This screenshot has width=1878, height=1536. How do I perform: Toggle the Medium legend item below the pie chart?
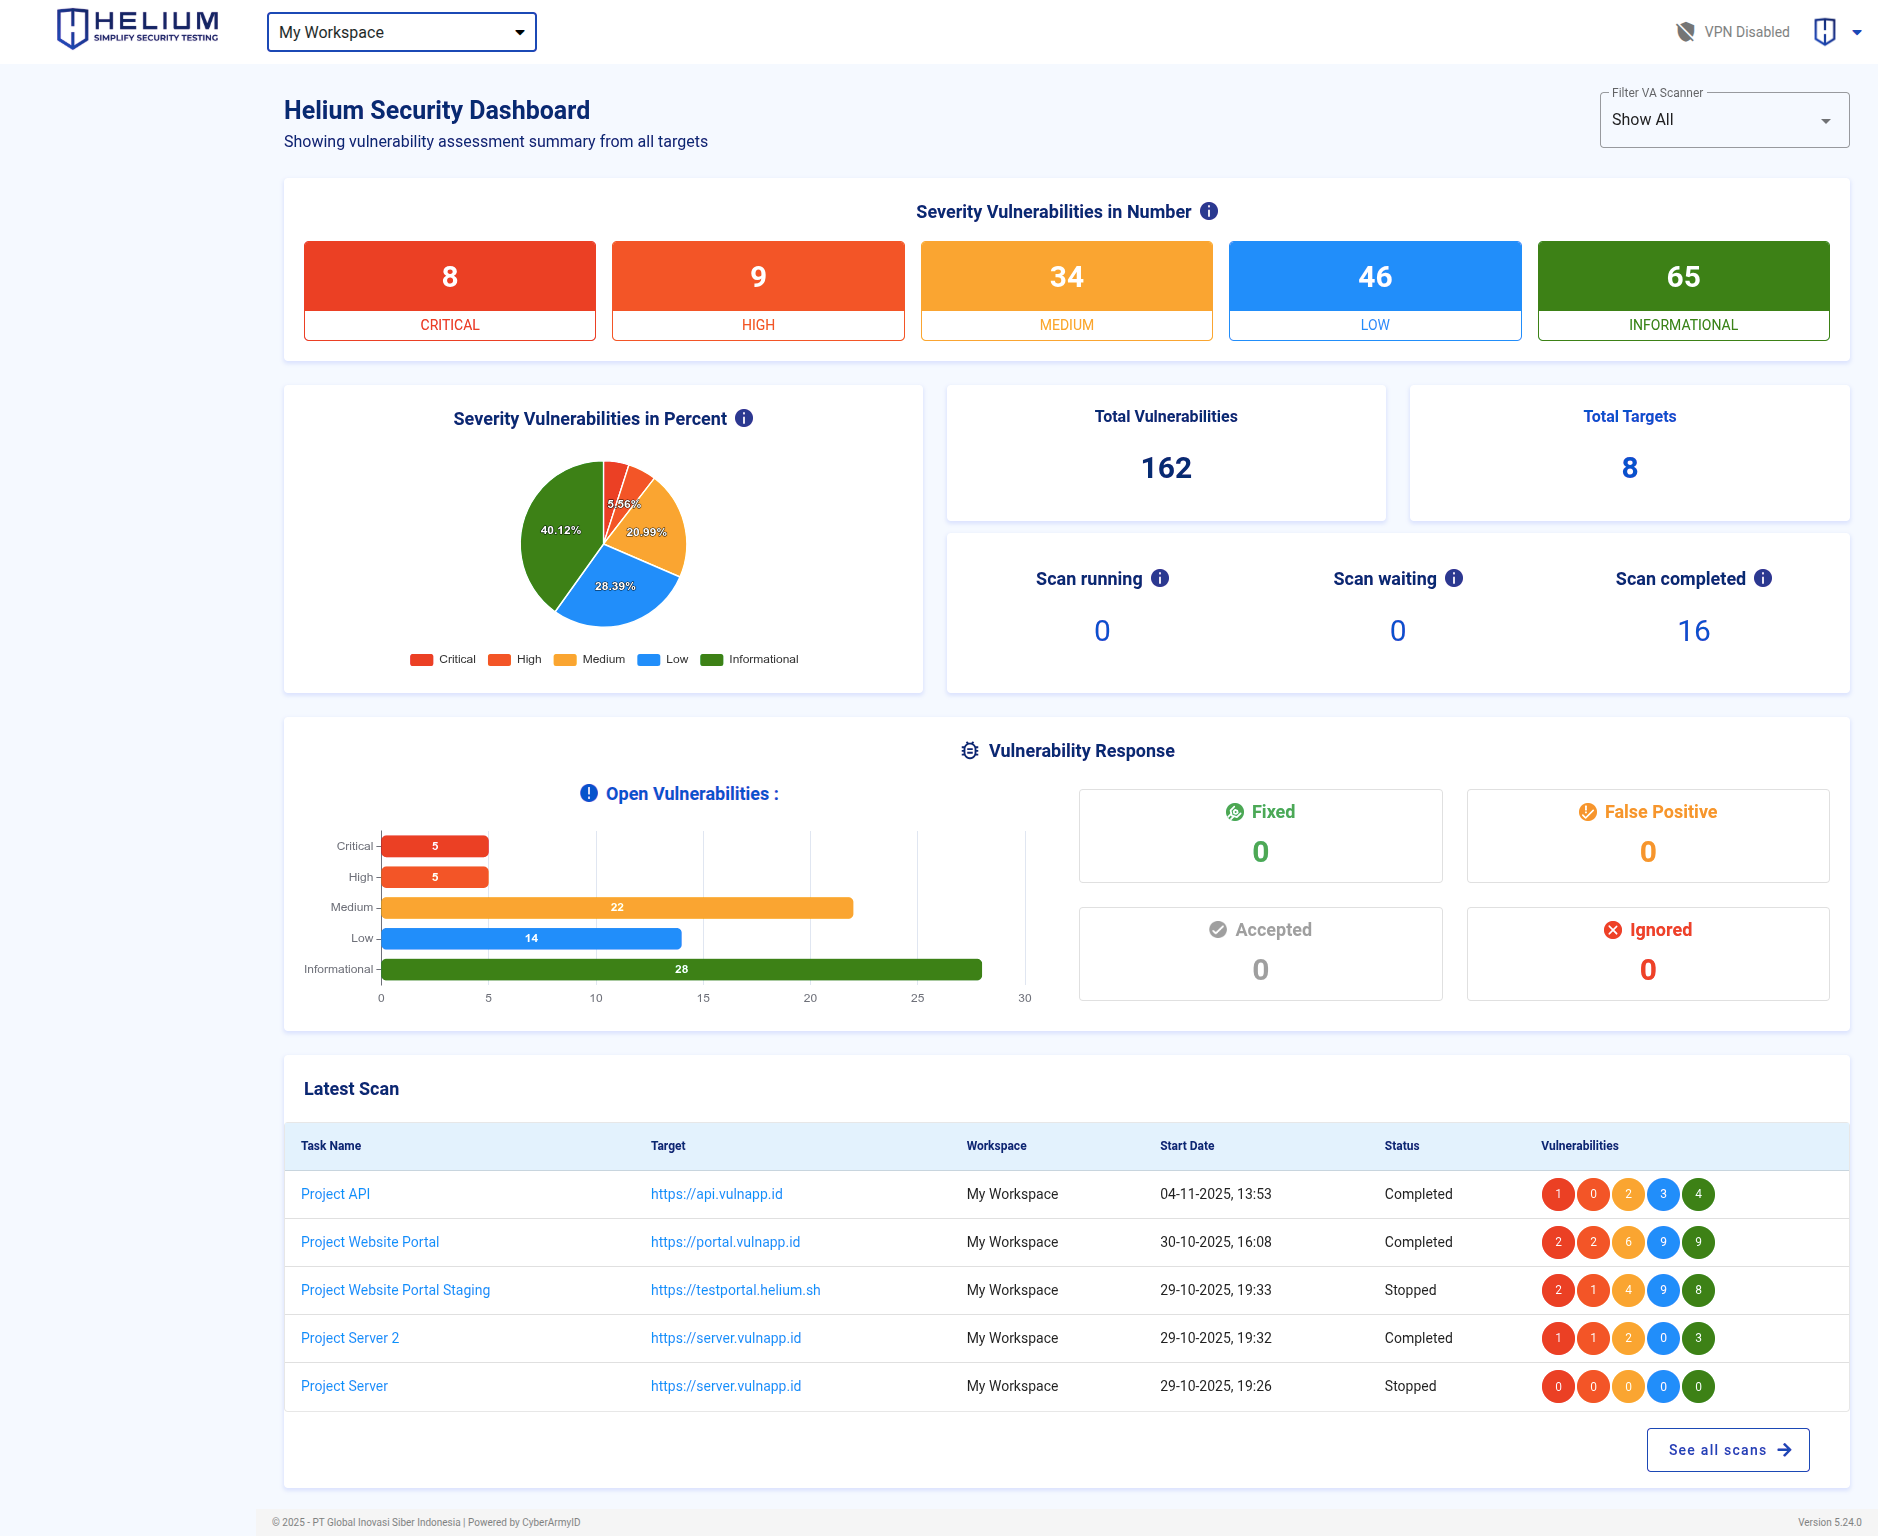[x=590, y=659]
